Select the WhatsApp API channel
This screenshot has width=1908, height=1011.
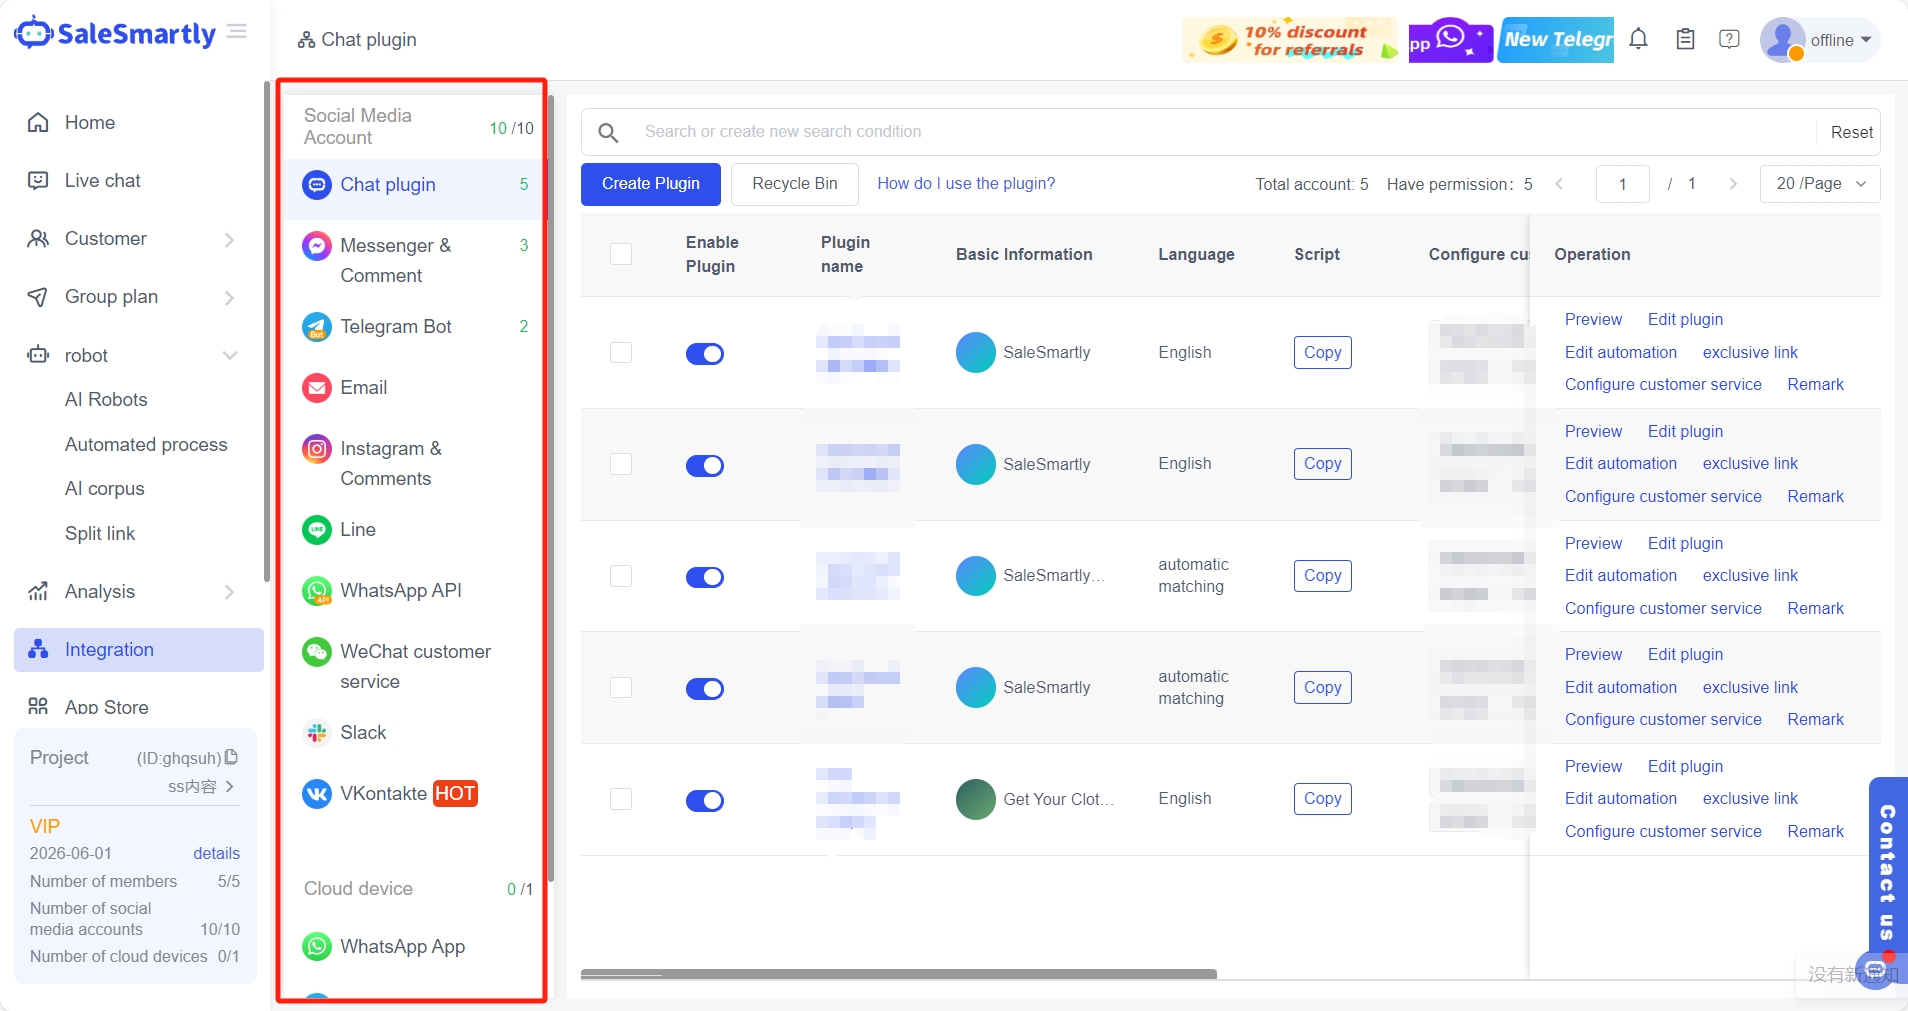click(x=400, y=591)
